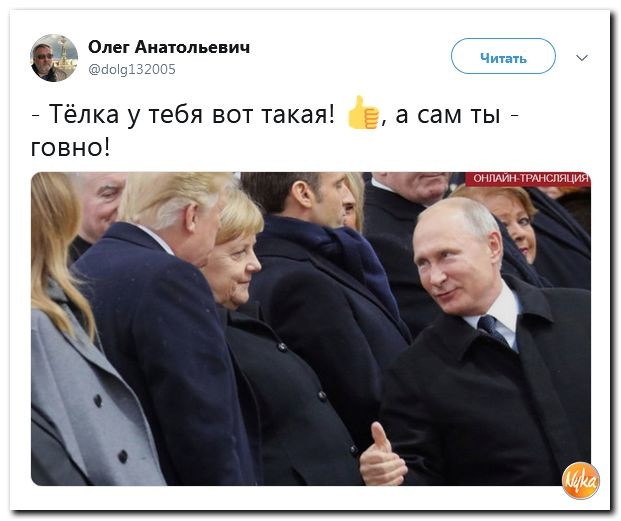Click the blue tie in the photo
Viewport: 621px width, 521px height.
click(x=491, y=329)
